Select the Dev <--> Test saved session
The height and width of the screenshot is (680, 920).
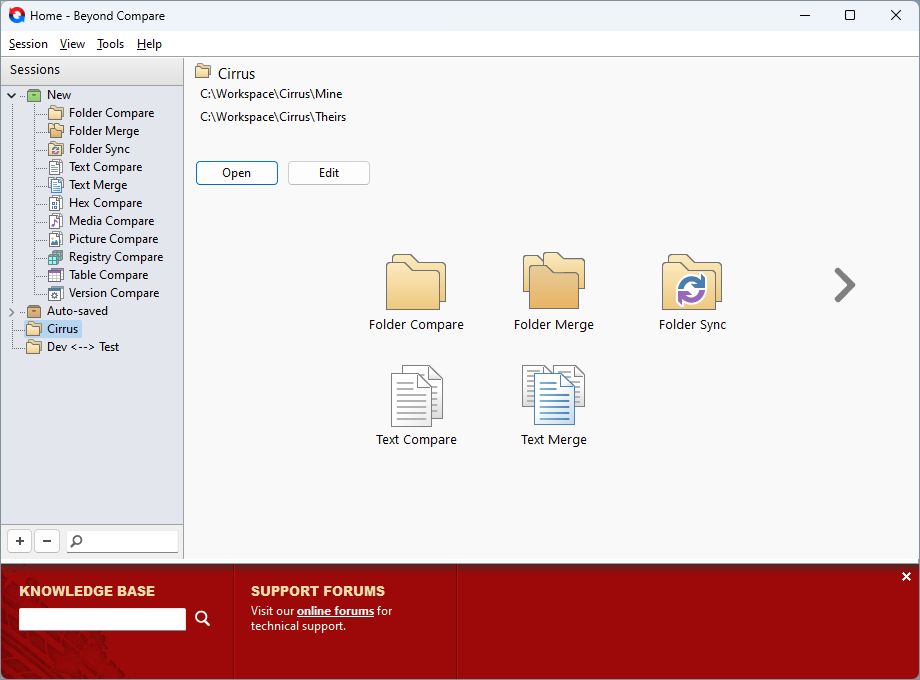click(x=82, y=347)
